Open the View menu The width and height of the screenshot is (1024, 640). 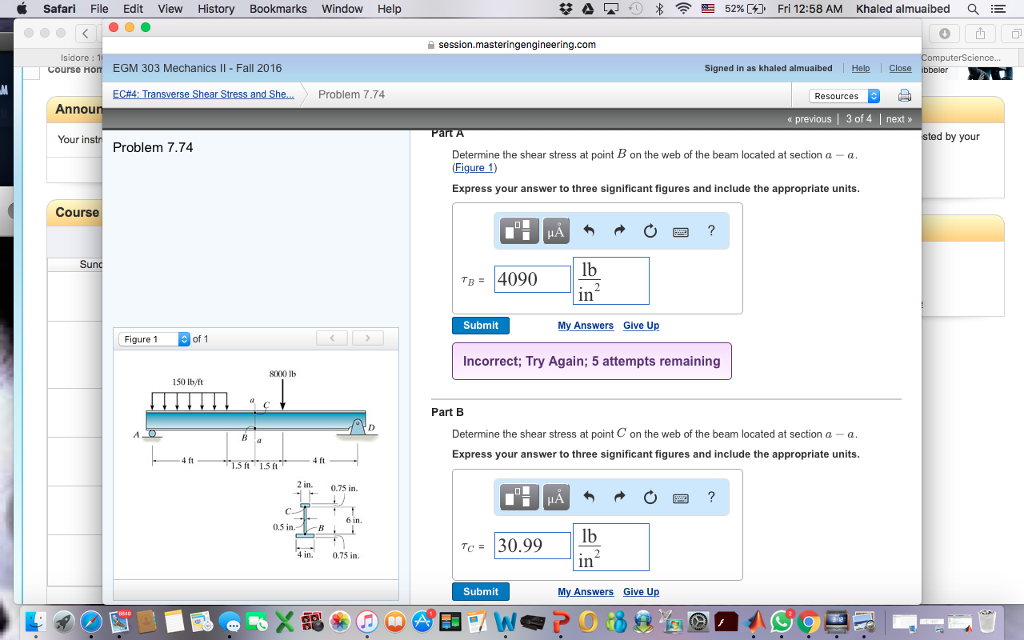[x=170, y=9]
